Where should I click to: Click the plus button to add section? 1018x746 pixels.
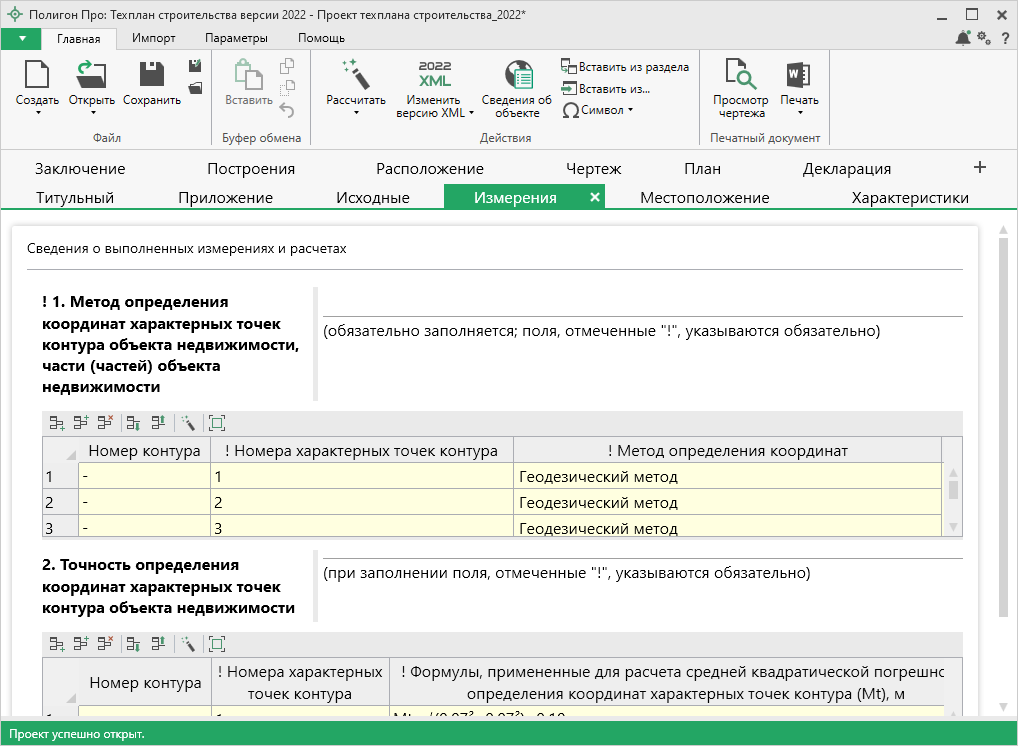[980, 167]
